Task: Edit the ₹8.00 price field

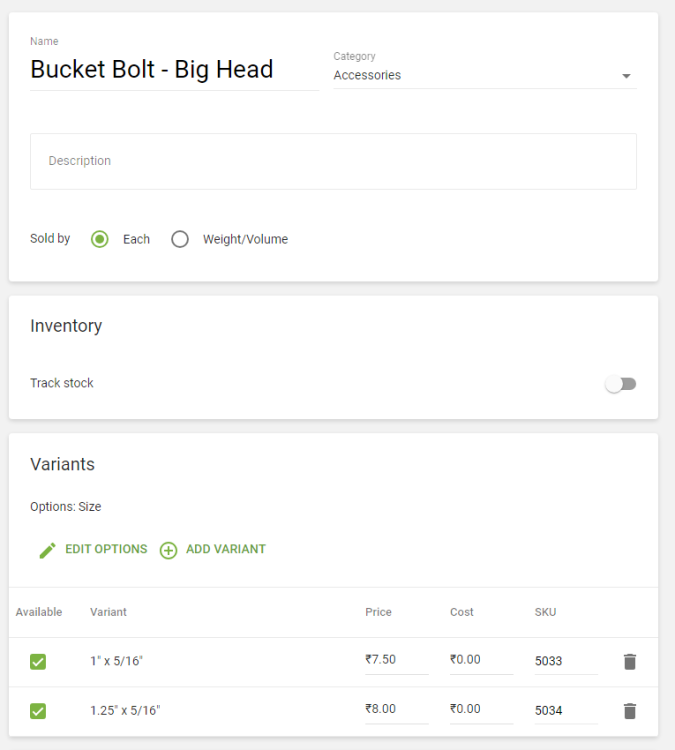Action: coord(396,709)
